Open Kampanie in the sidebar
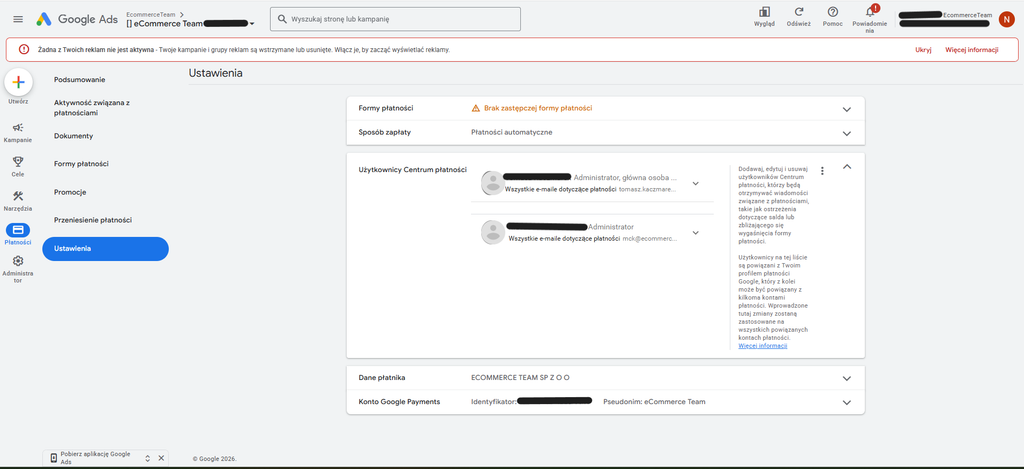The width and height of the screenshot is (1024, 469). point(18,132)
